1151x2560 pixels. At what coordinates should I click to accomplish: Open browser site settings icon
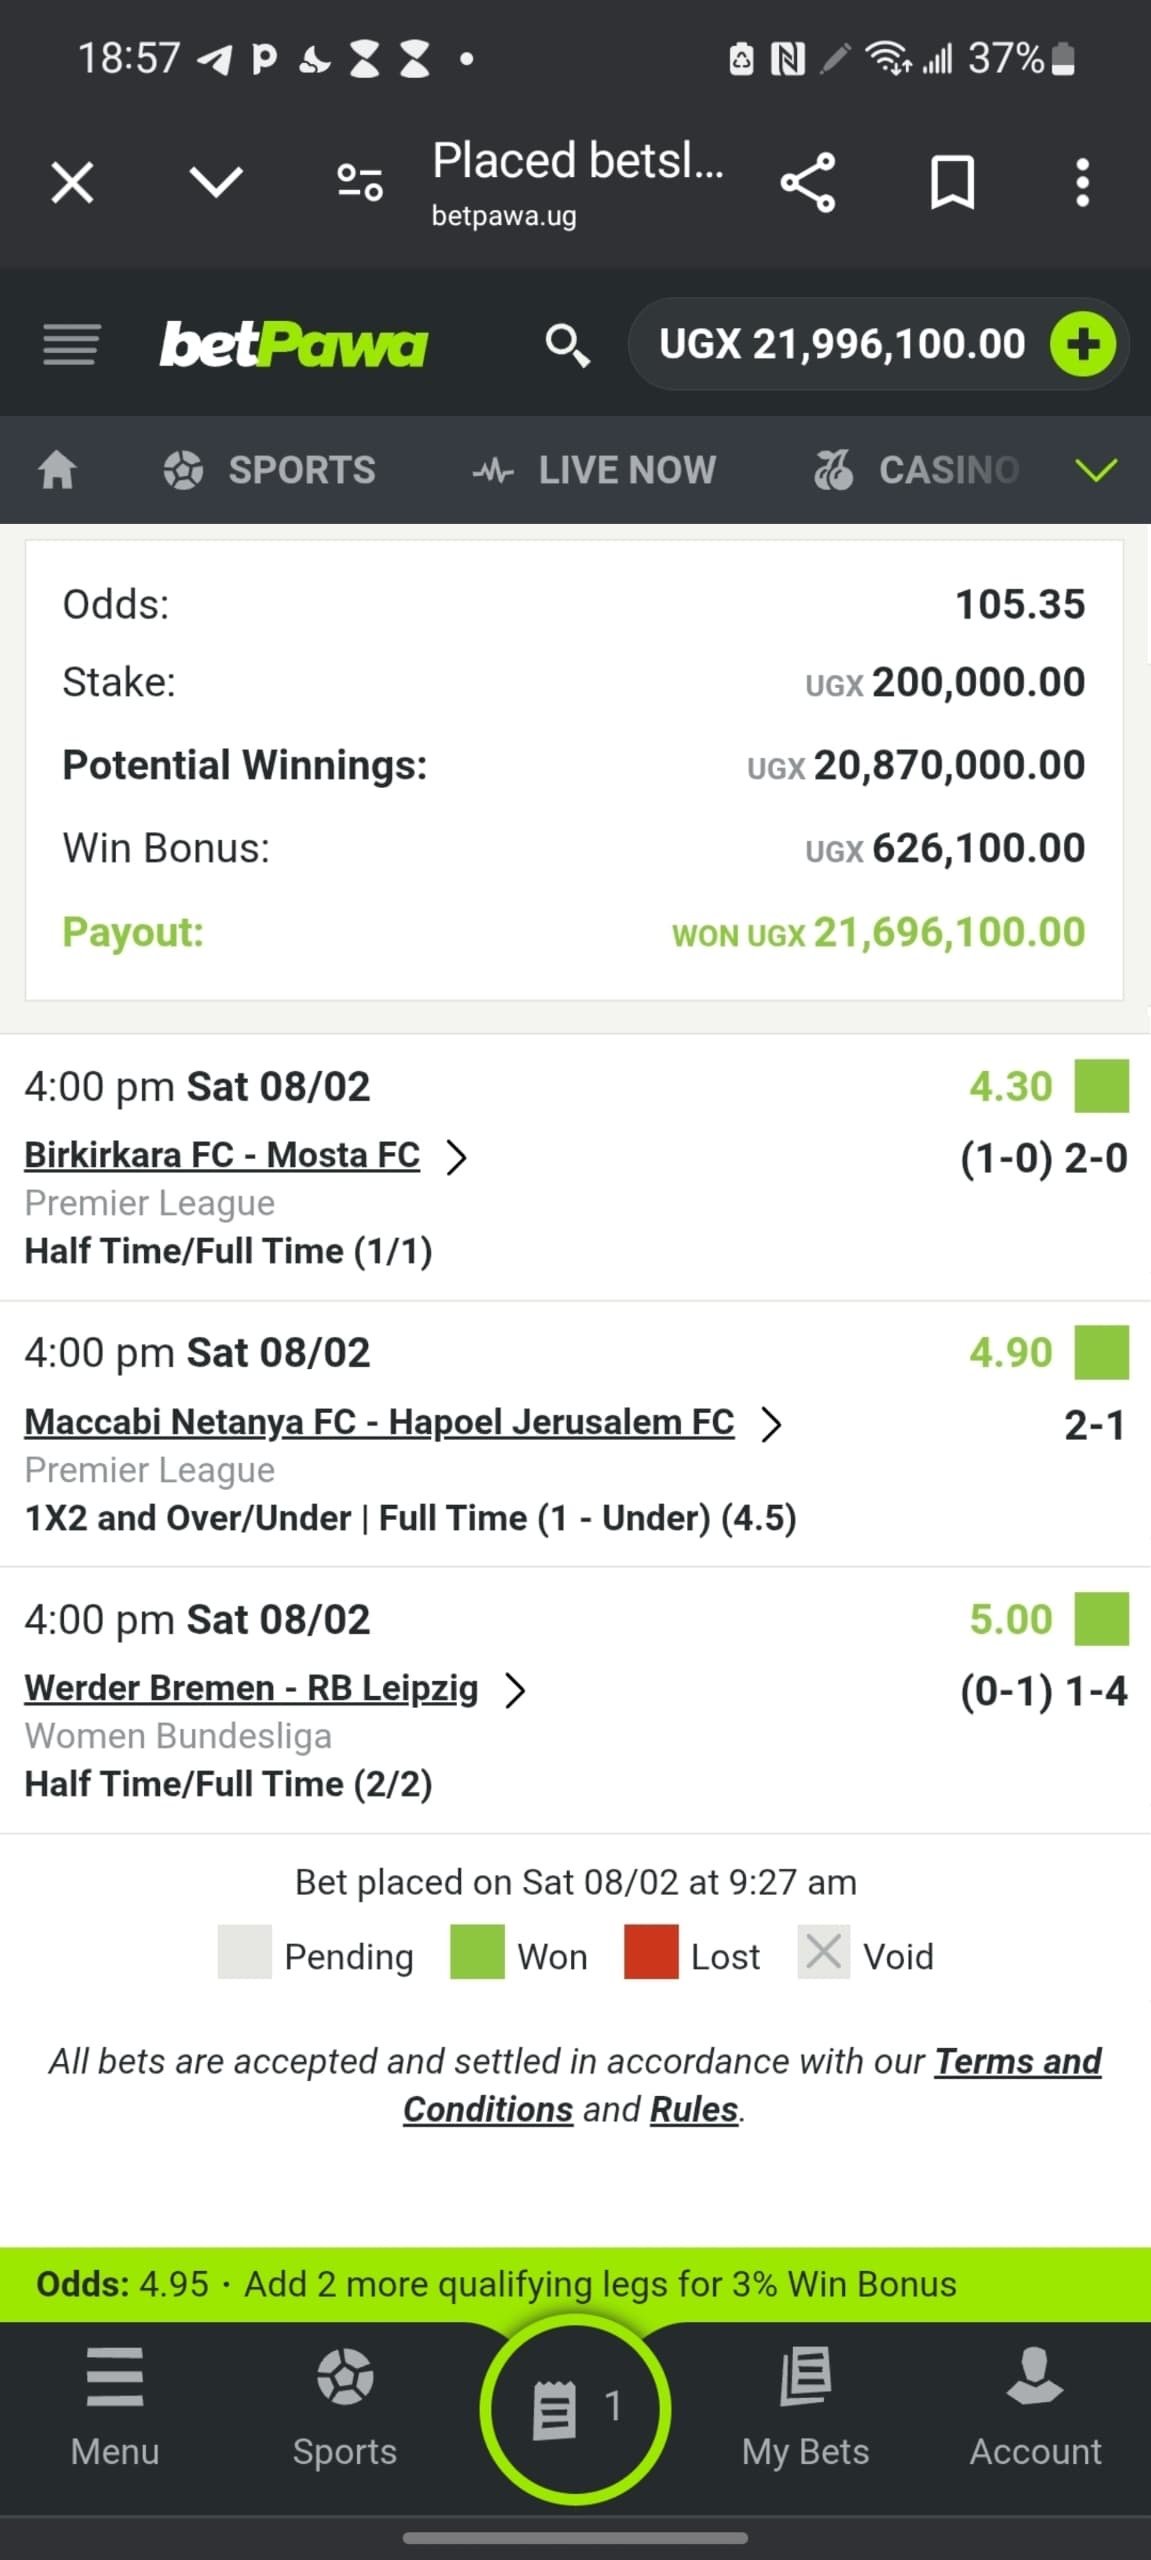pos(359,183)
